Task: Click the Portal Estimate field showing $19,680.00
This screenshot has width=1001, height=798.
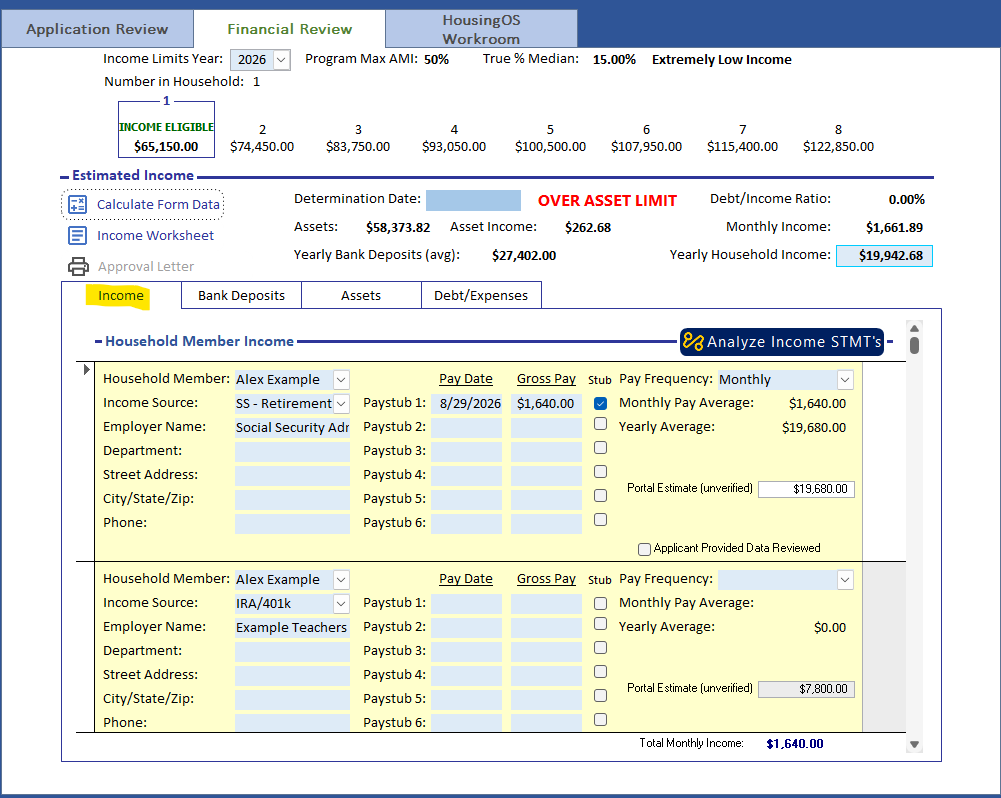Action: point(806,489)
